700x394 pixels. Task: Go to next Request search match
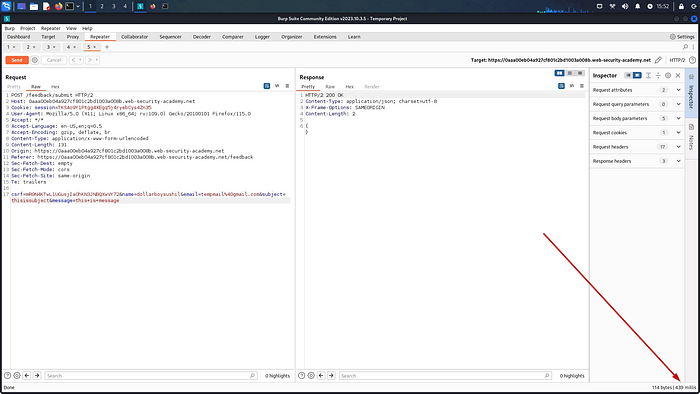(x=37, y=376)
